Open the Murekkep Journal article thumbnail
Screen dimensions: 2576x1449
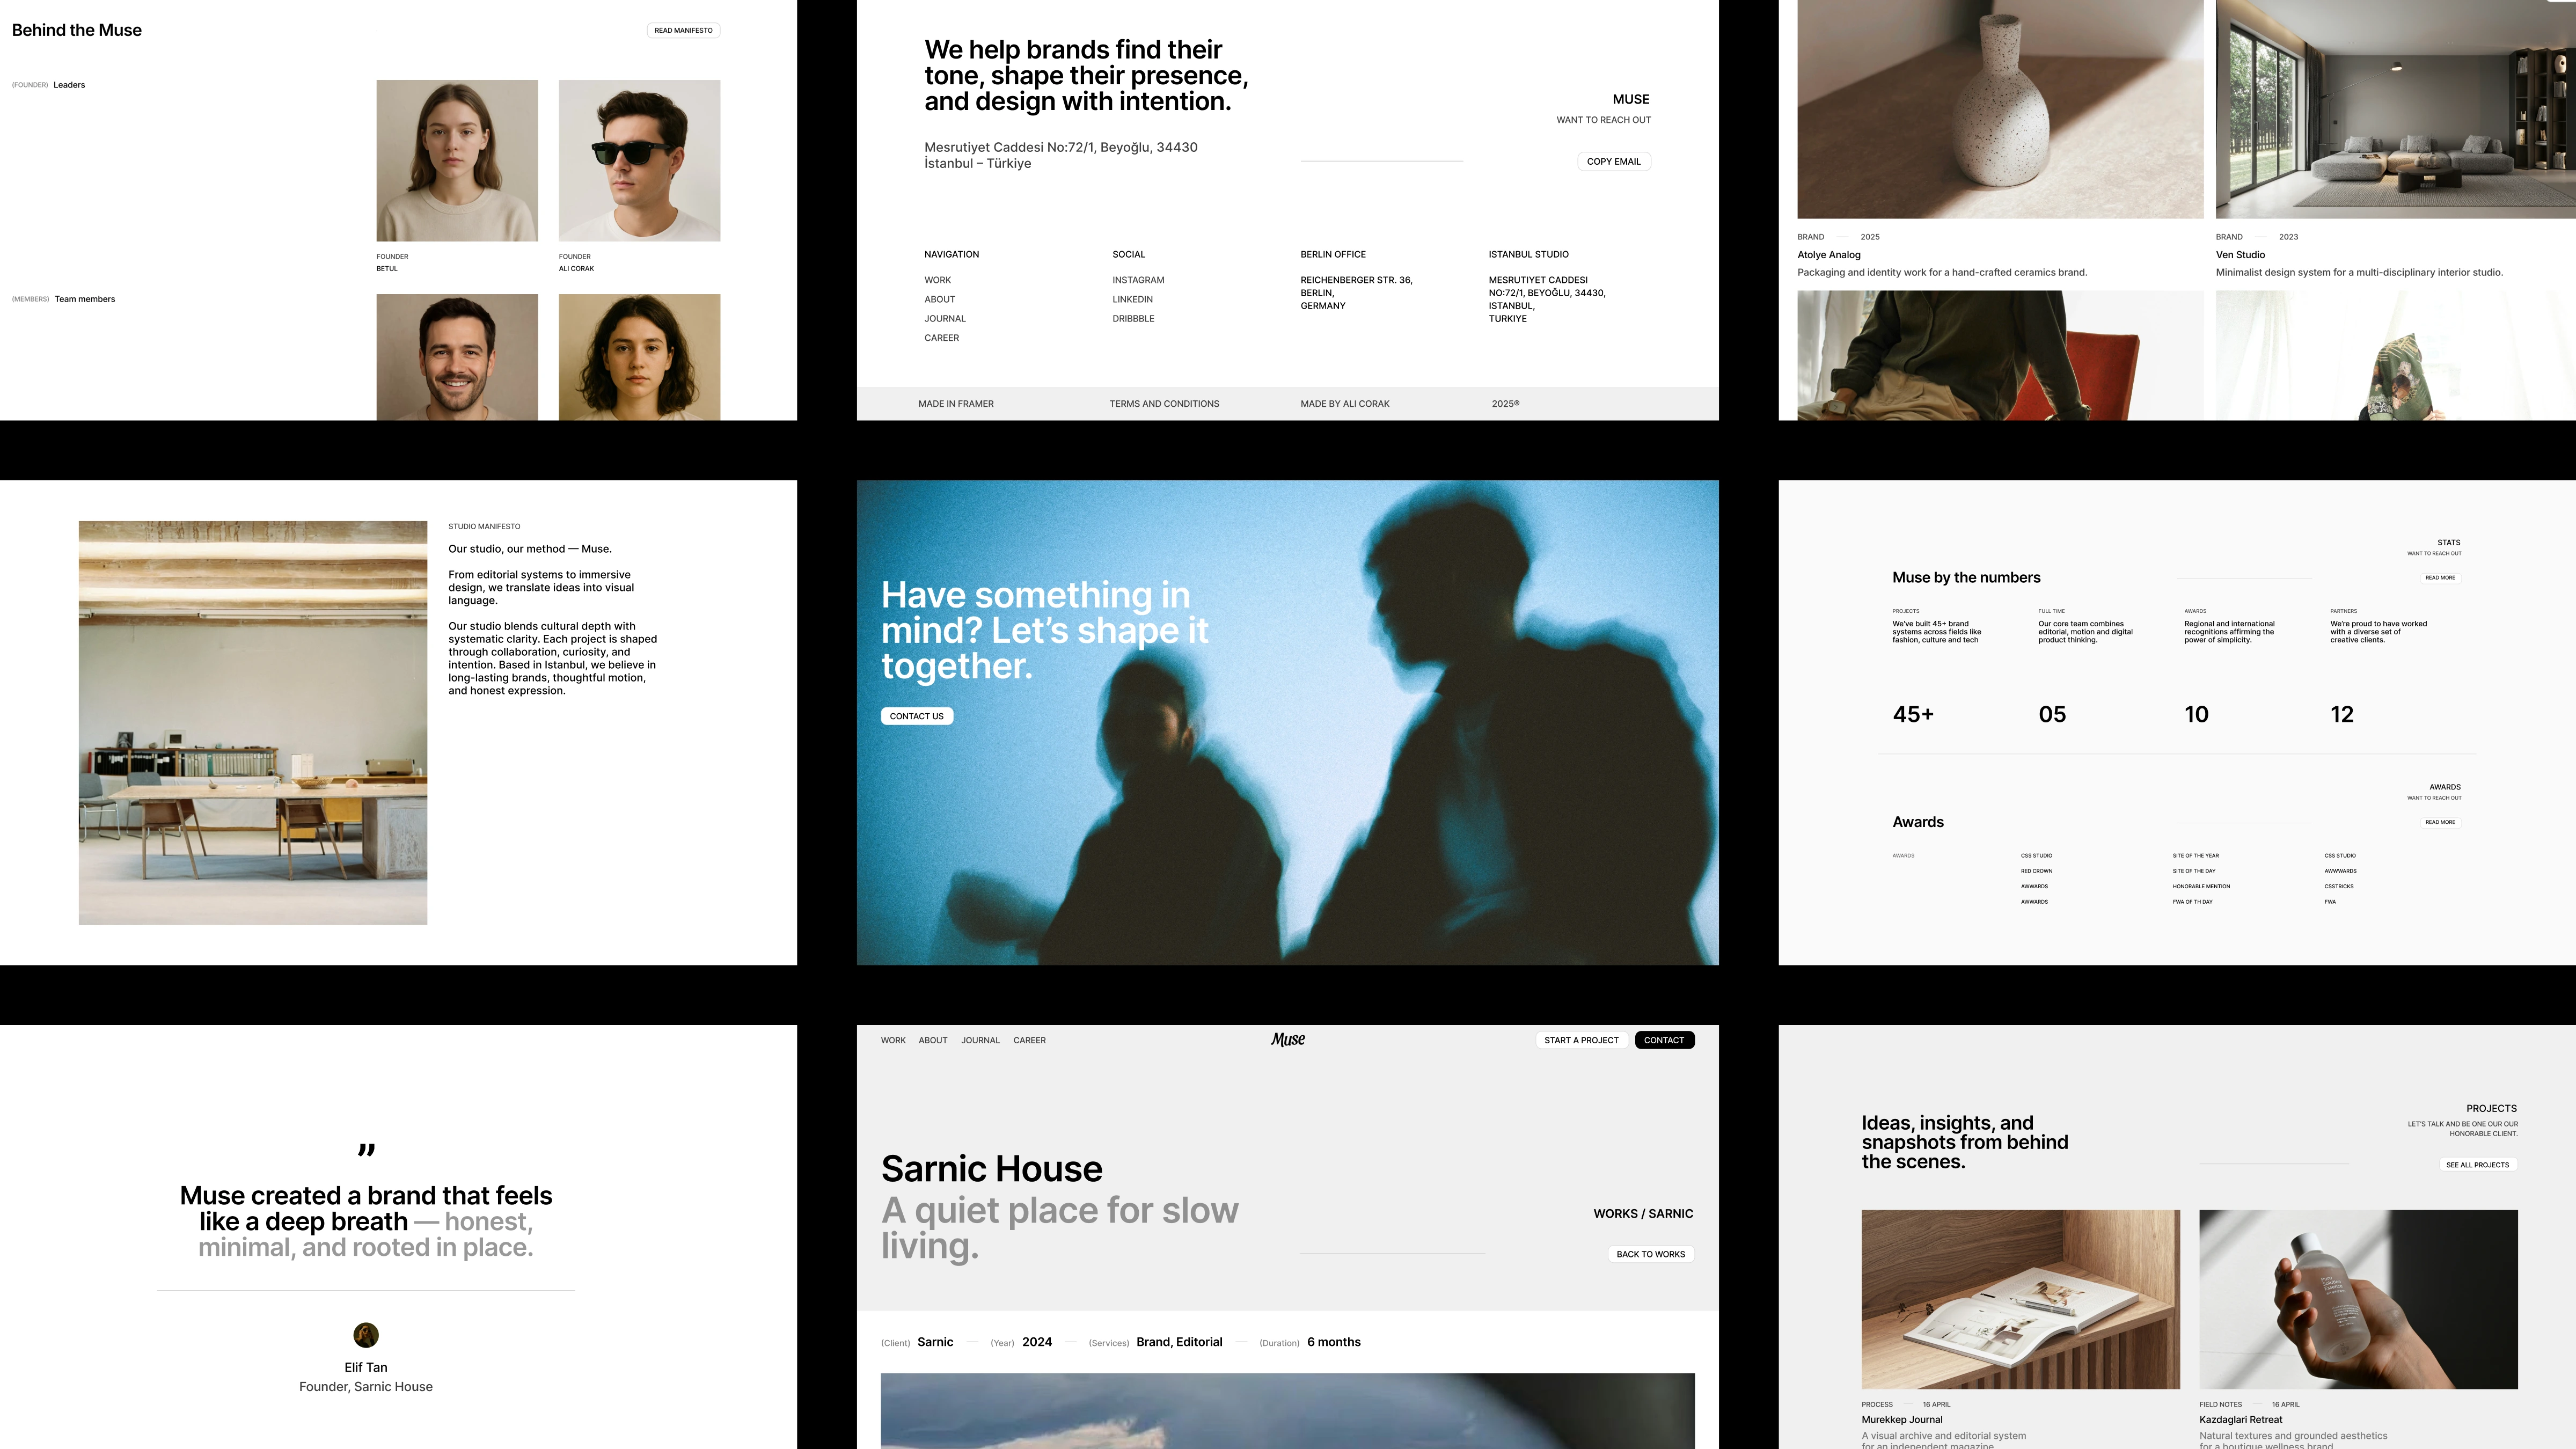point(2020,1299)
